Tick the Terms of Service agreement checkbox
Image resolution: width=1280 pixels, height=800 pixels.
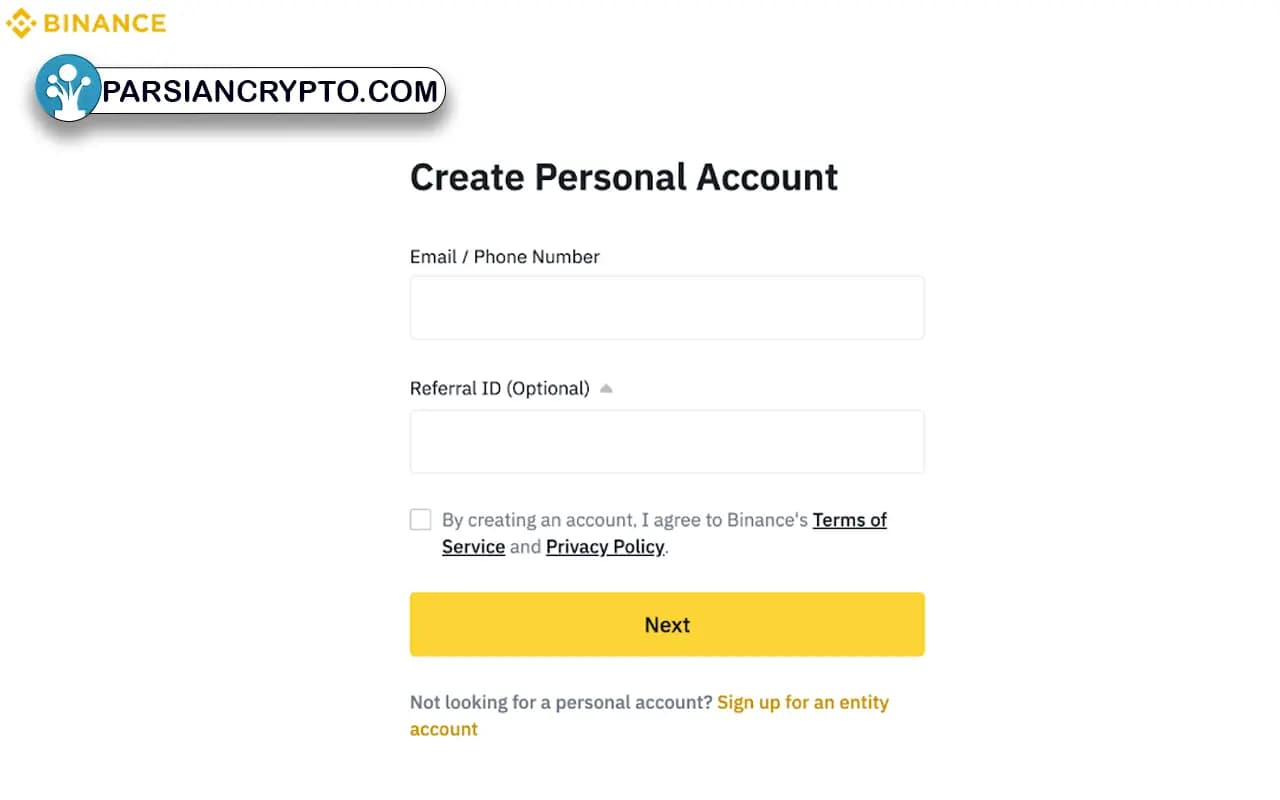click(421, 520)
